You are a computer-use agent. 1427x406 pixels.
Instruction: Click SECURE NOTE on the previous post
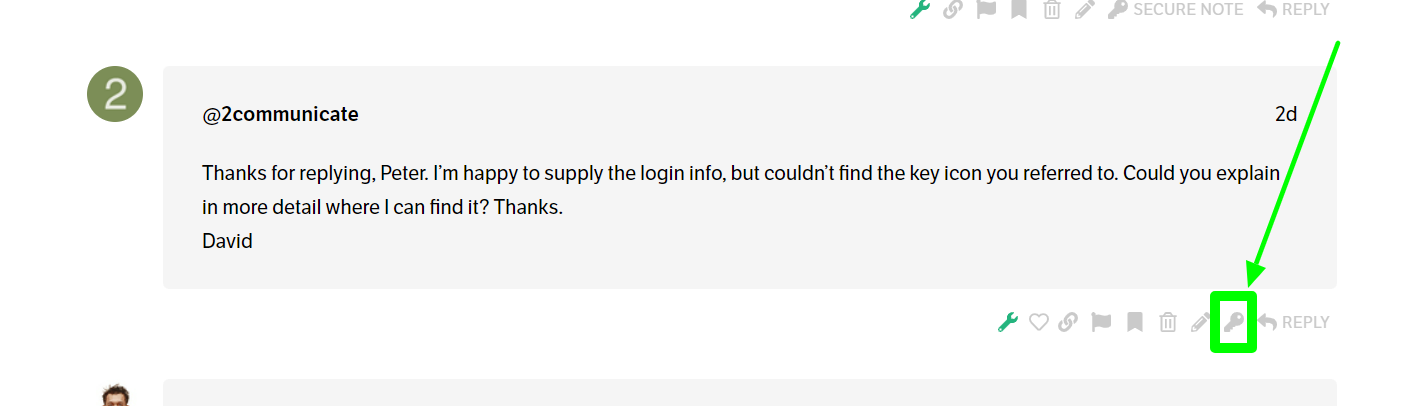(1176, 9)
